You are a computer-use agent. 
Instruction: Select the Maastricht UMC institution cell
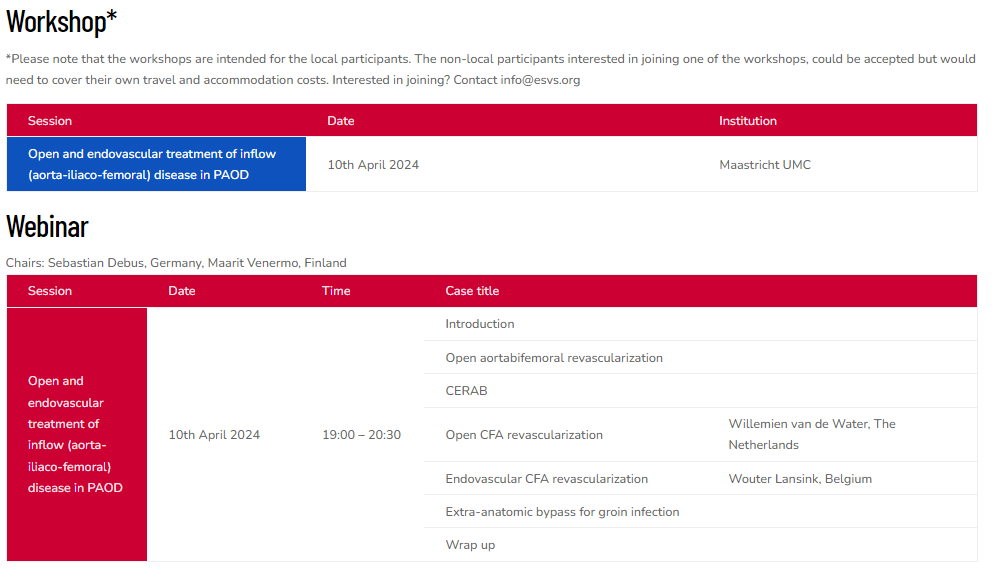(x=765, y=165)
